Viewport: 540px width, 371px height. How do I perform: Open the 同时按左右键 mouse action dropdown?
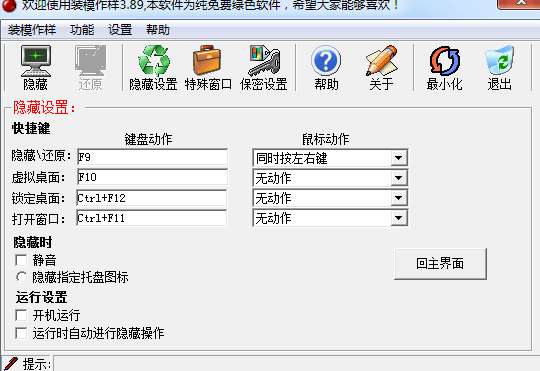pos(398,158)
